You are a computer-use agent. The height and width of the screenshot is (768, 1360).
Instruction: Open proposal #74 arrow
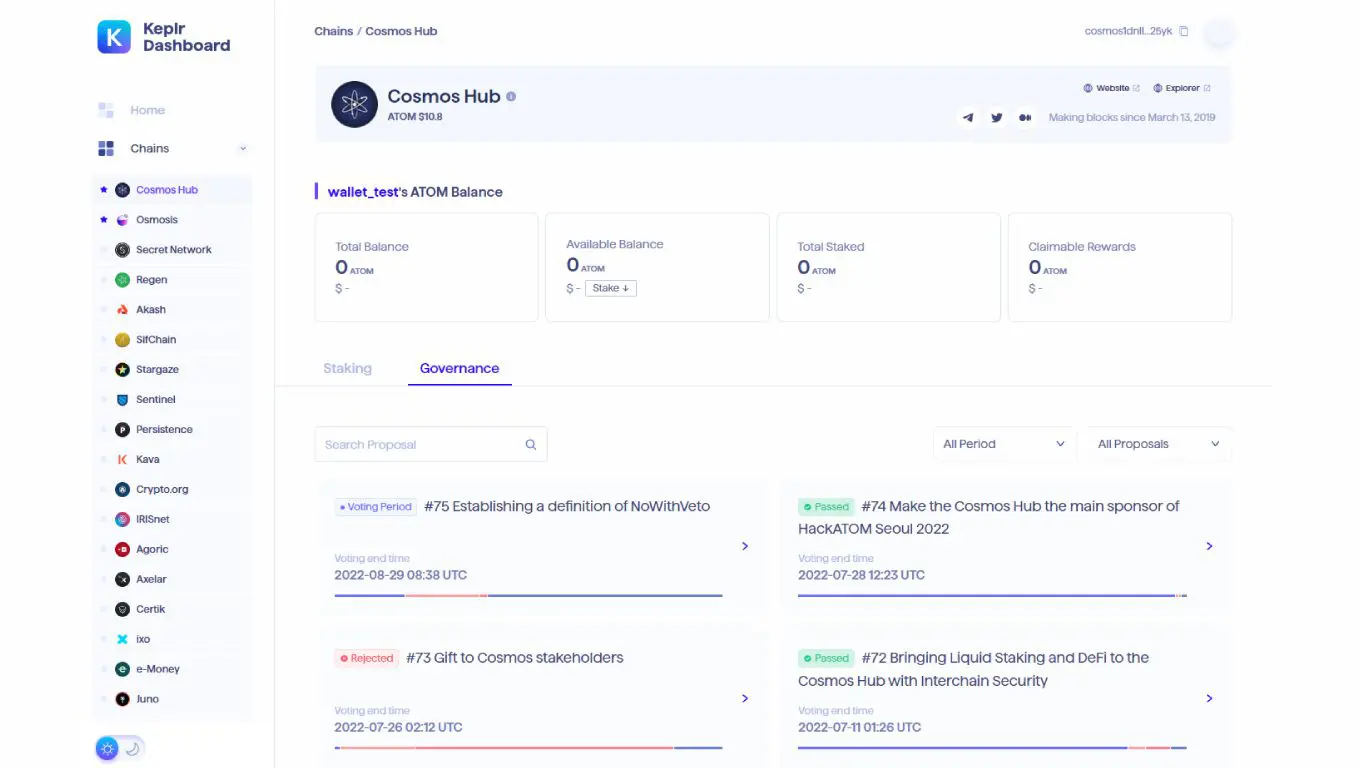[x=1209, y=546]
